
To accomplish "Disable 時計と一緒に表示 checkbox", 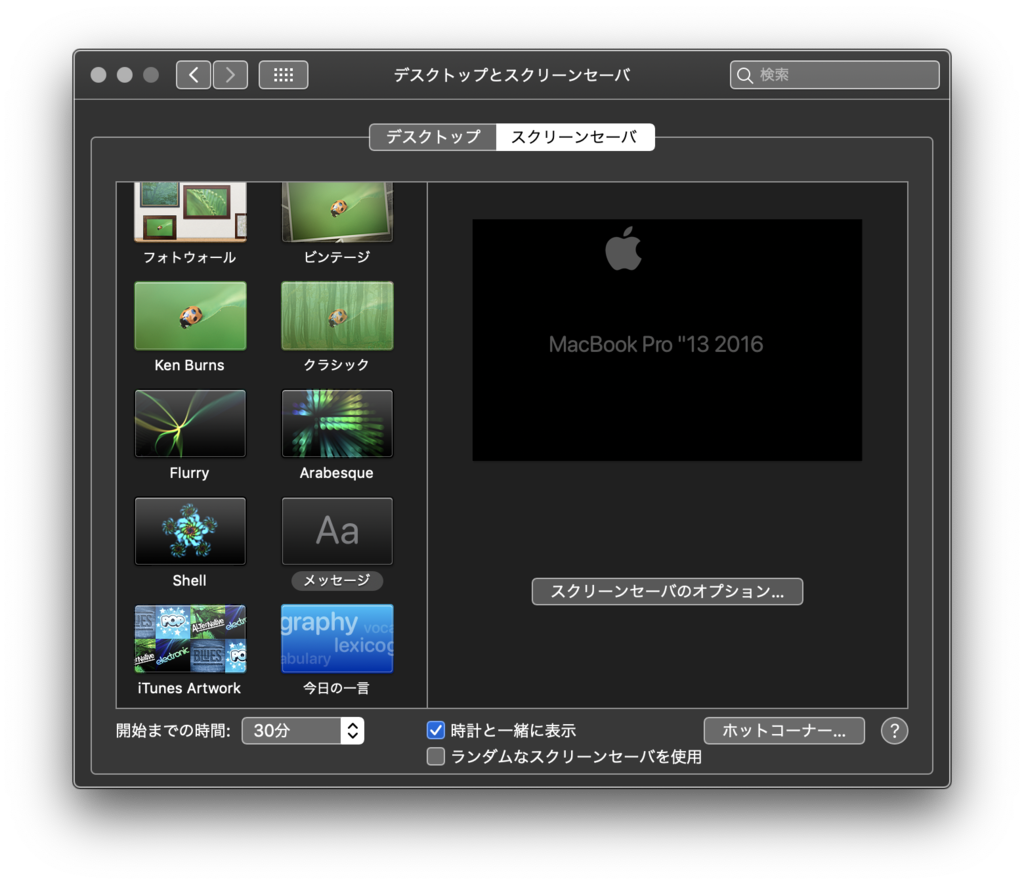I will (435, 730).
